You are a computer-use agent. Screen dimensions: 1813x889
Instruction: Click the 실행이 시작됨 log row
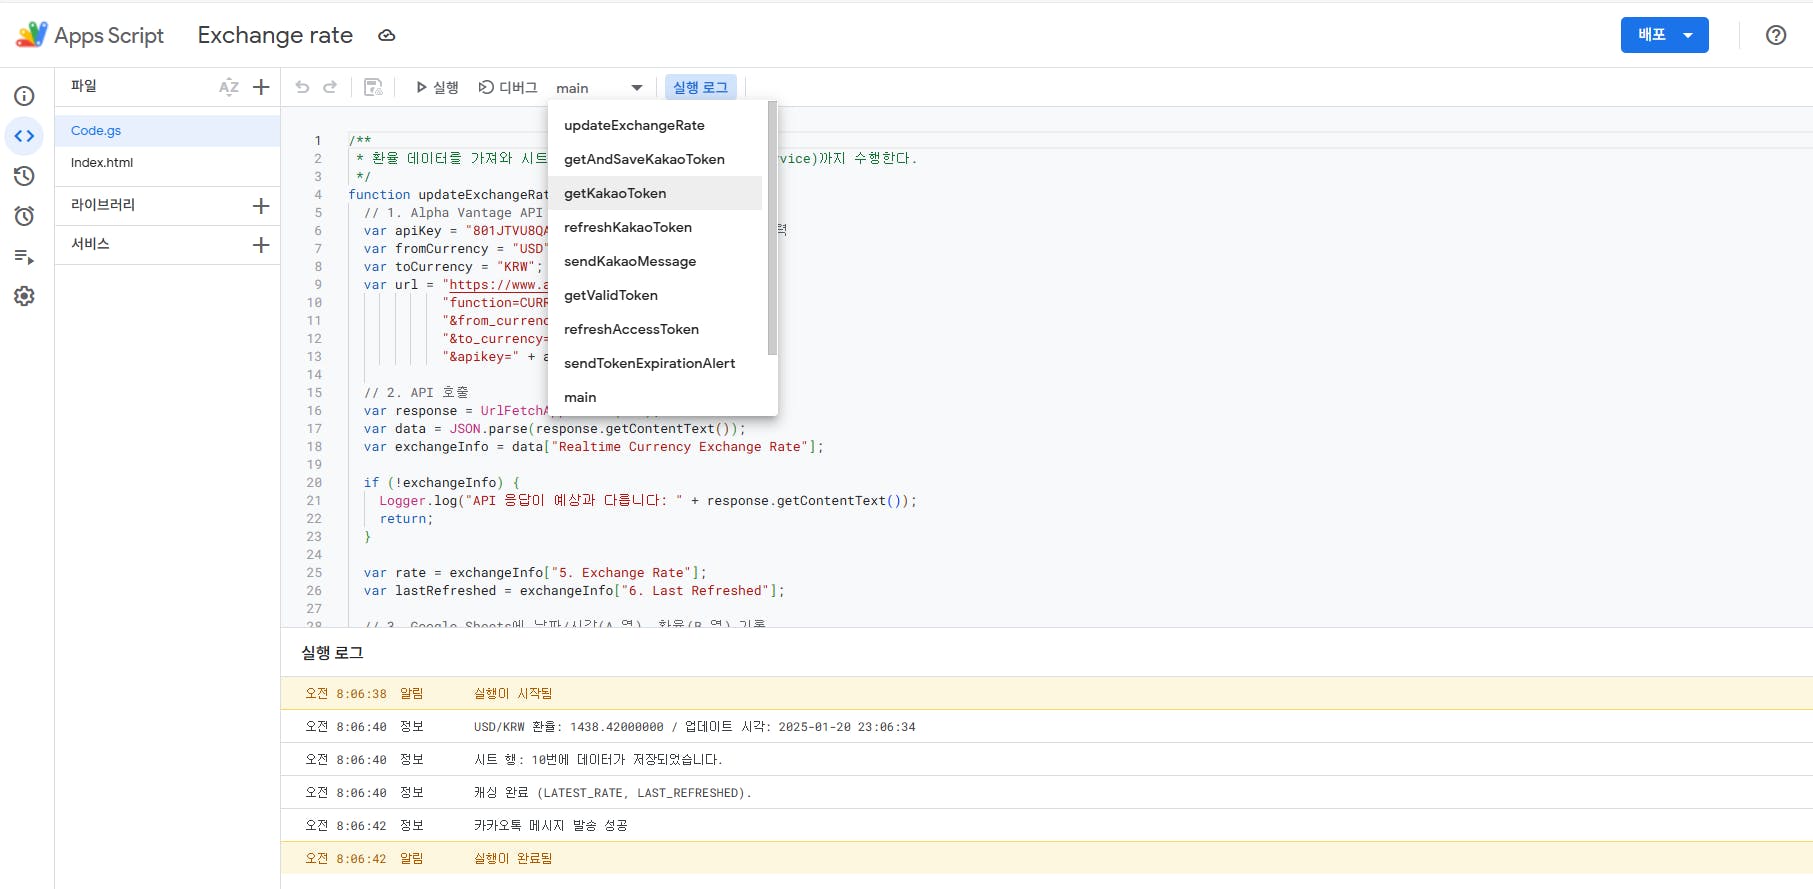[x=1047, y=694]
